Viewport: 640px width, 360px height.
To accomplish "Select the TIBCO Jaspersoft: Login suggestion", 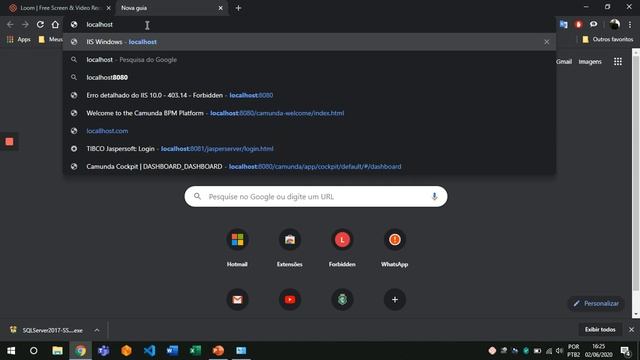I will (309, 149).
